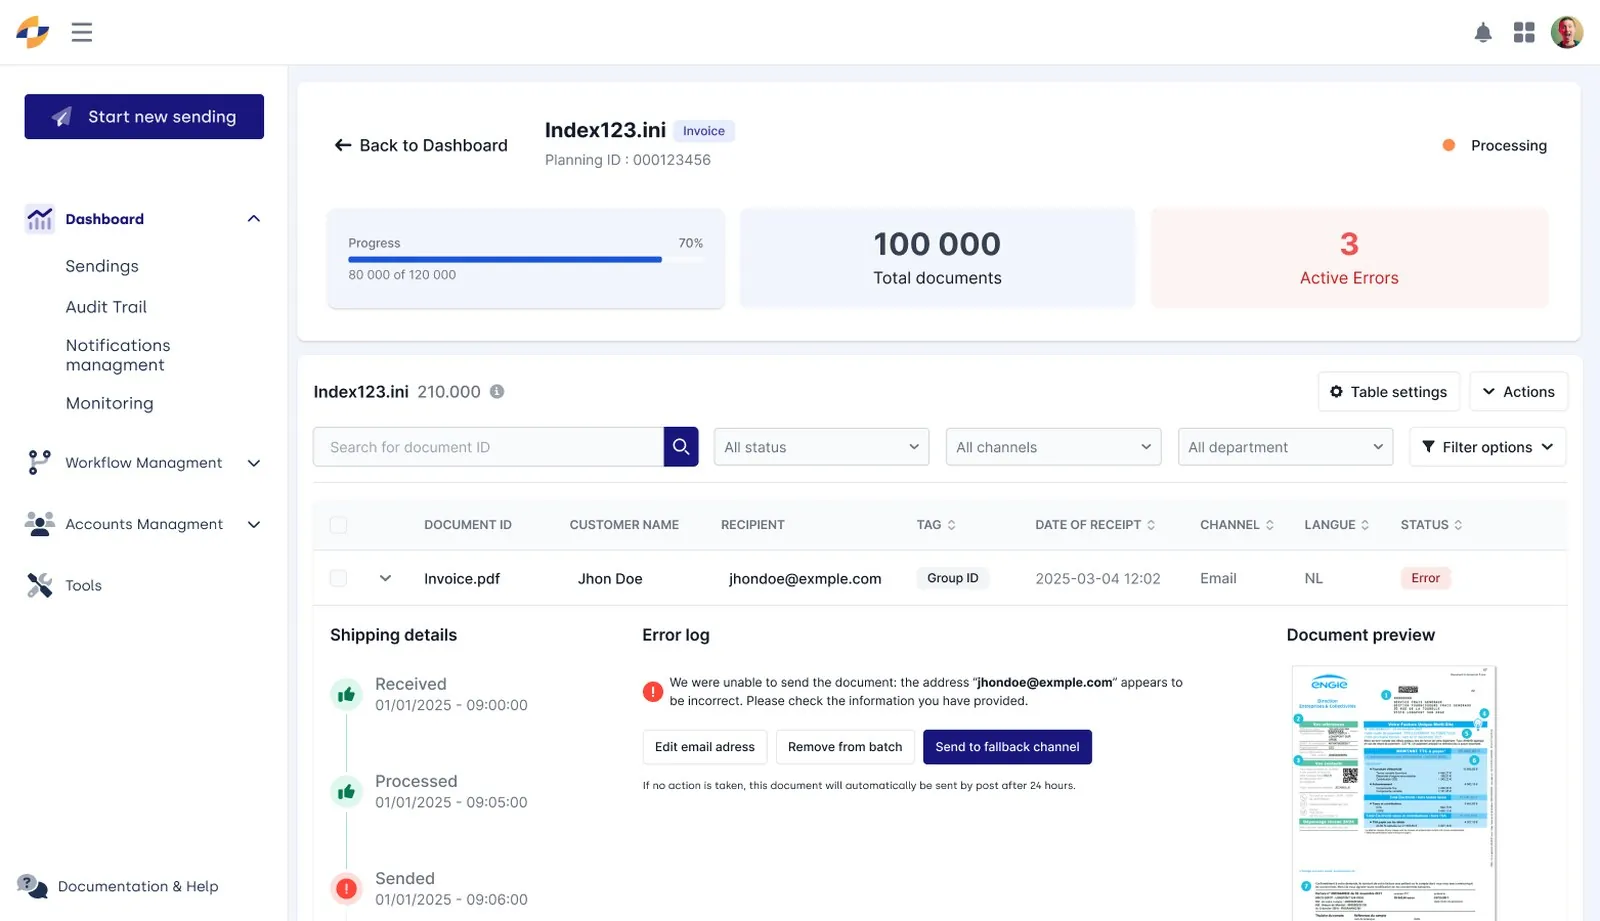Open the document preview thumbnail

pyautogui.click(x=1394, y=793)
